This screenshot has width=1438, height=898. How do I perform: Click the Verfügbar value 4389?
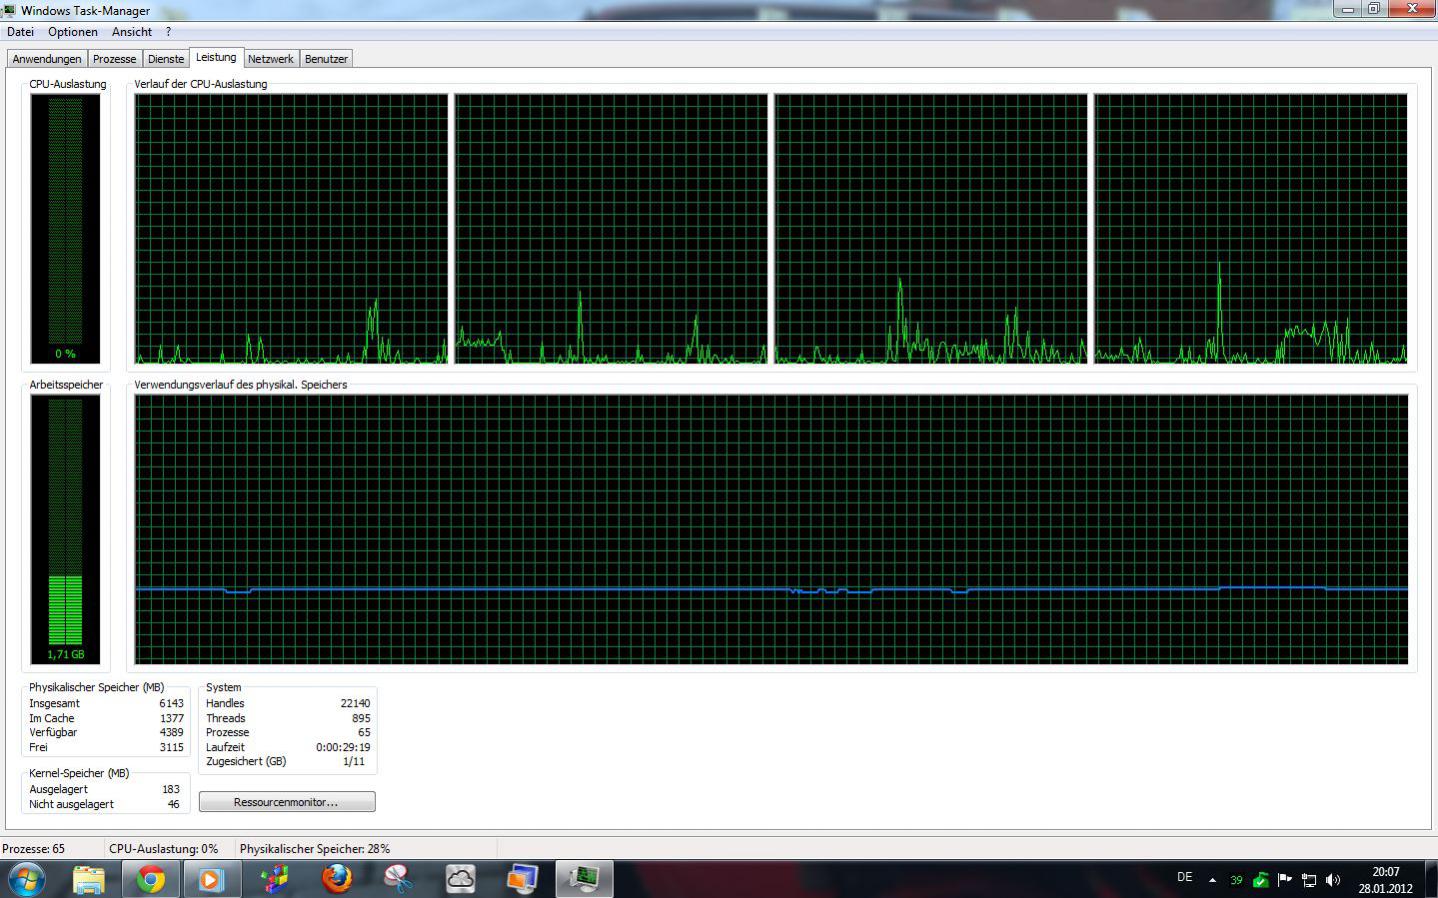click(171, 732)
